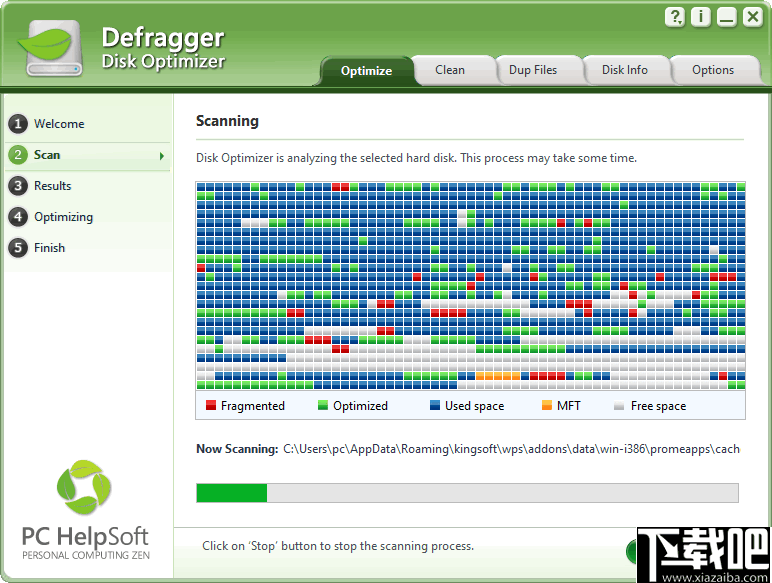Click the 'Defragger' title text

(163, 38)
